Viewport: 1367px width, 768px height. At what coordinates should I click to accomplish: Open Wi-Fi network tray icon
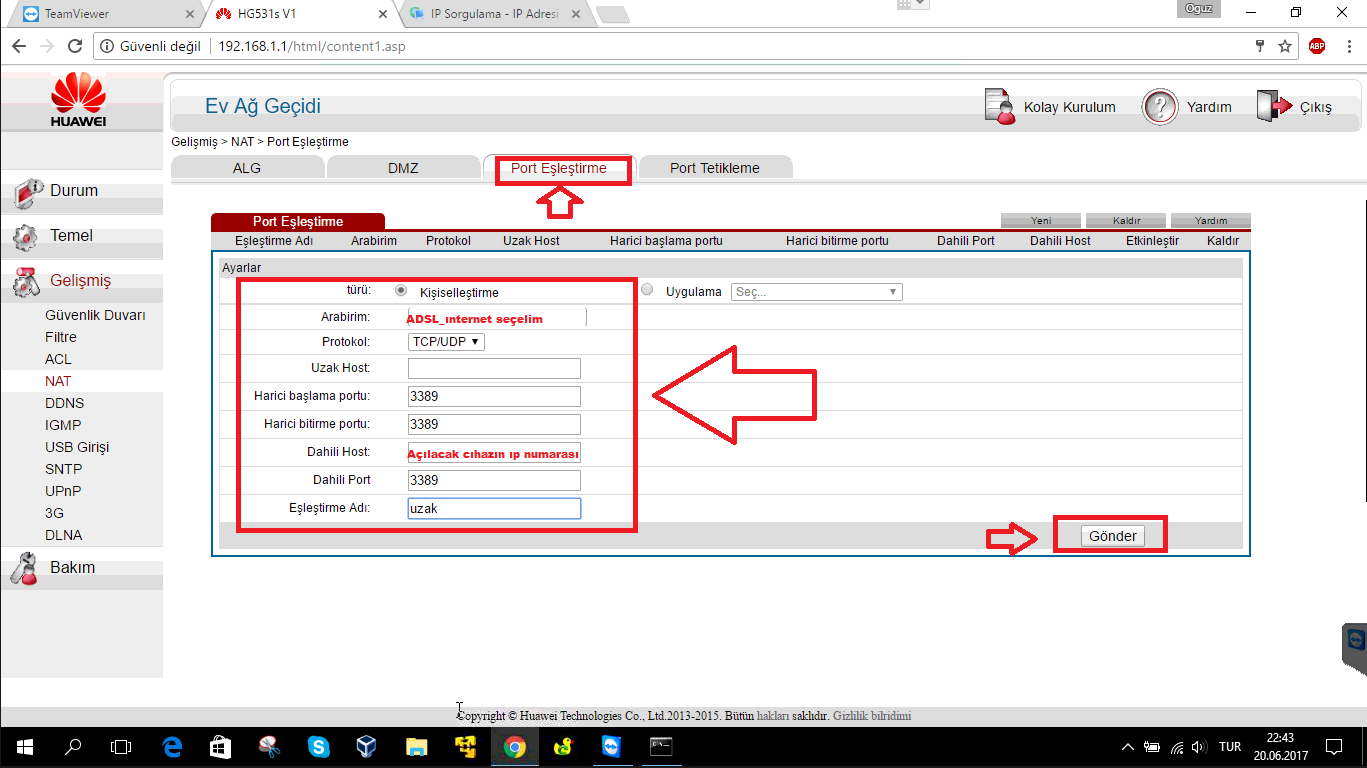1176,747
